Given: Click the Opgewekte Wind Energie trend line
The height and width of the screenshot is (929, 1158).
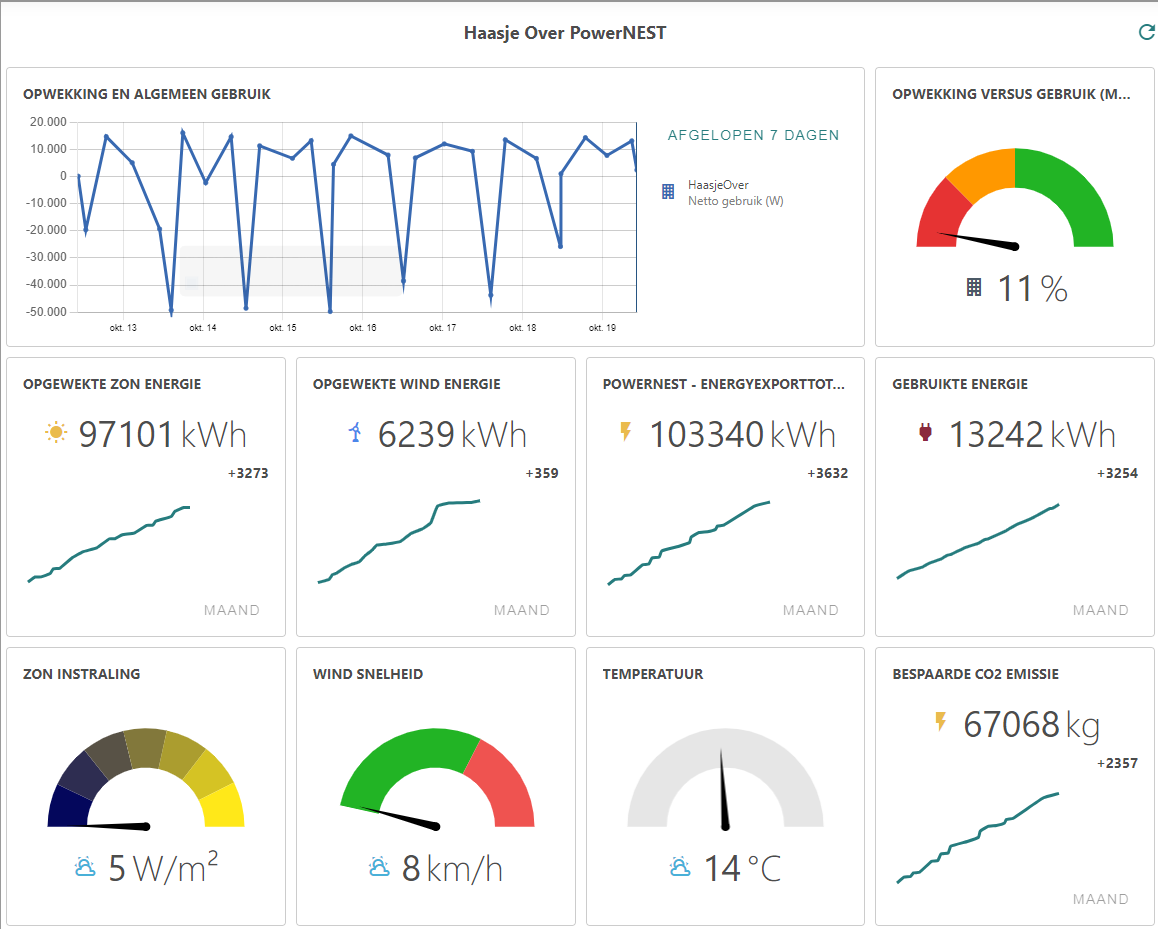Looking at the screenshot, I should point(399,541).
